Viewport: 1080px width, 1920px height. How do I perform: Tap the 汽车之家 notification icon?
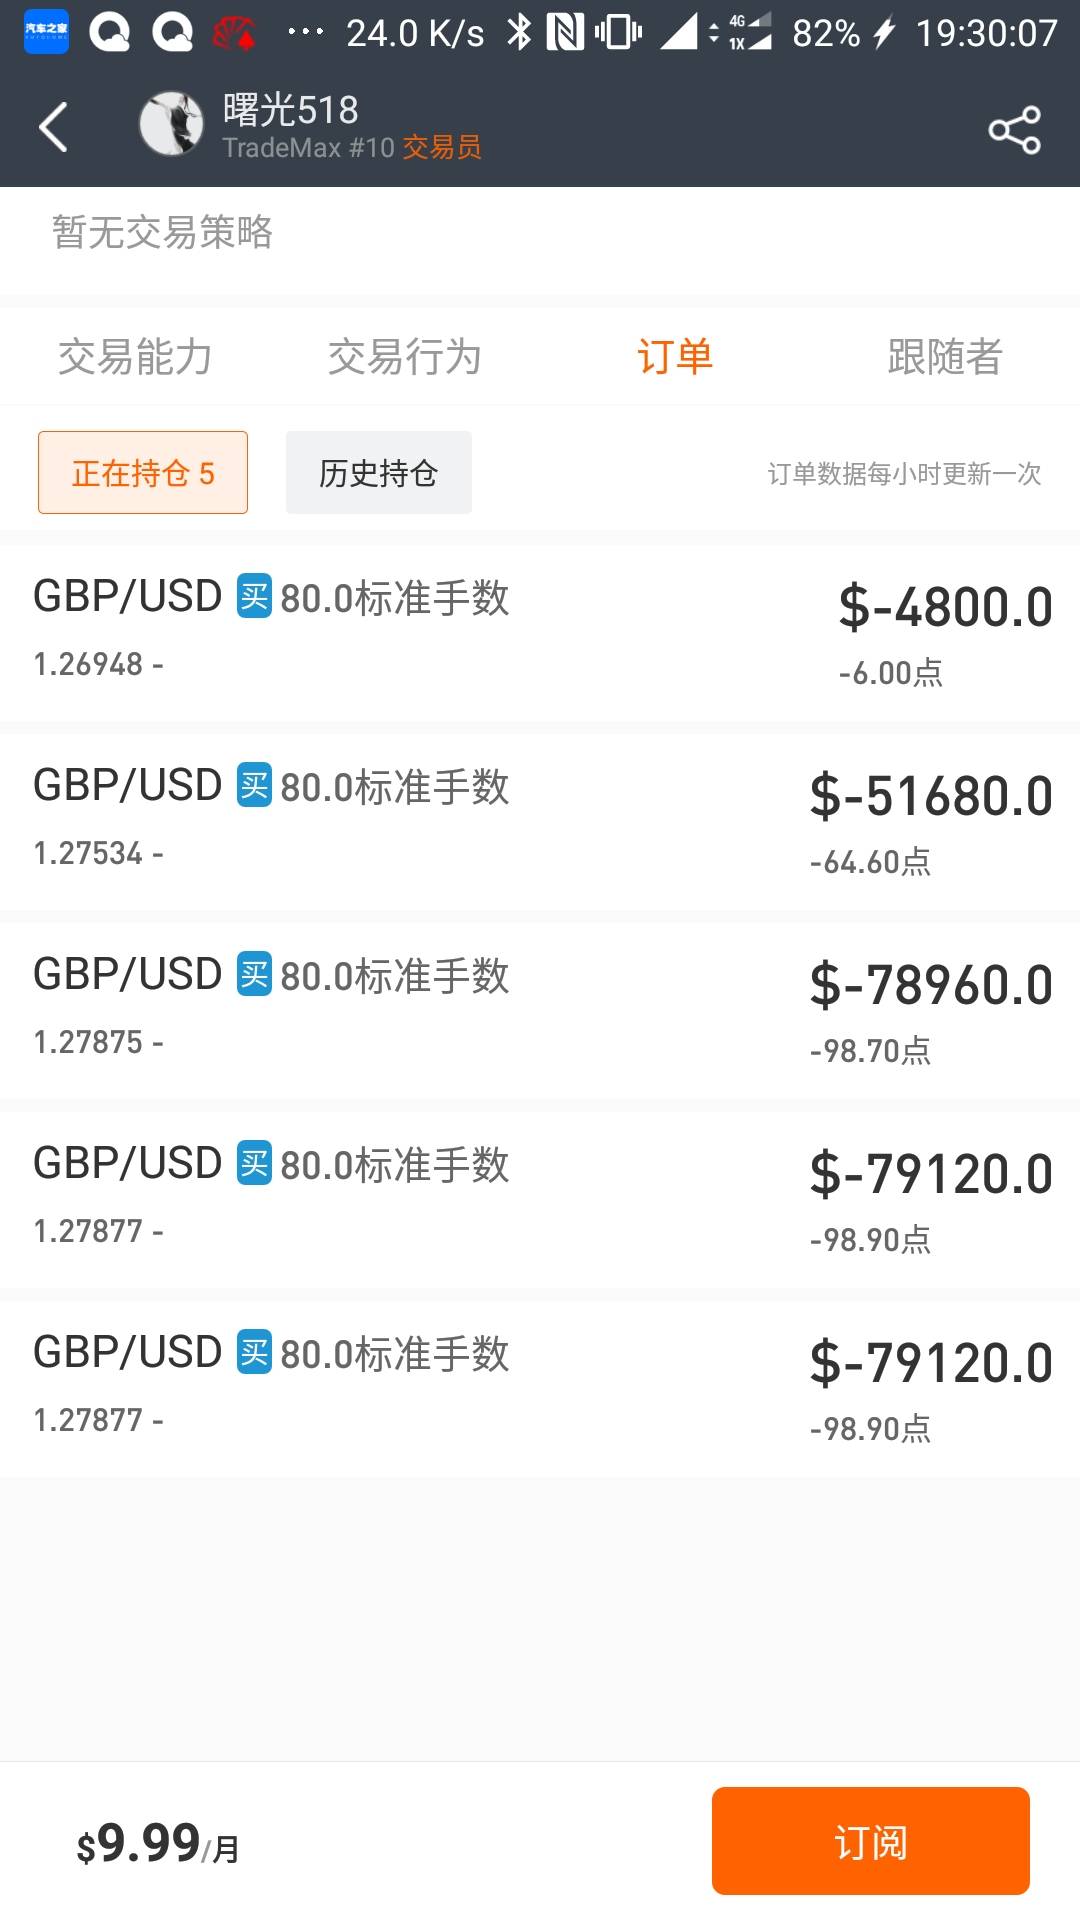[46, 32]
